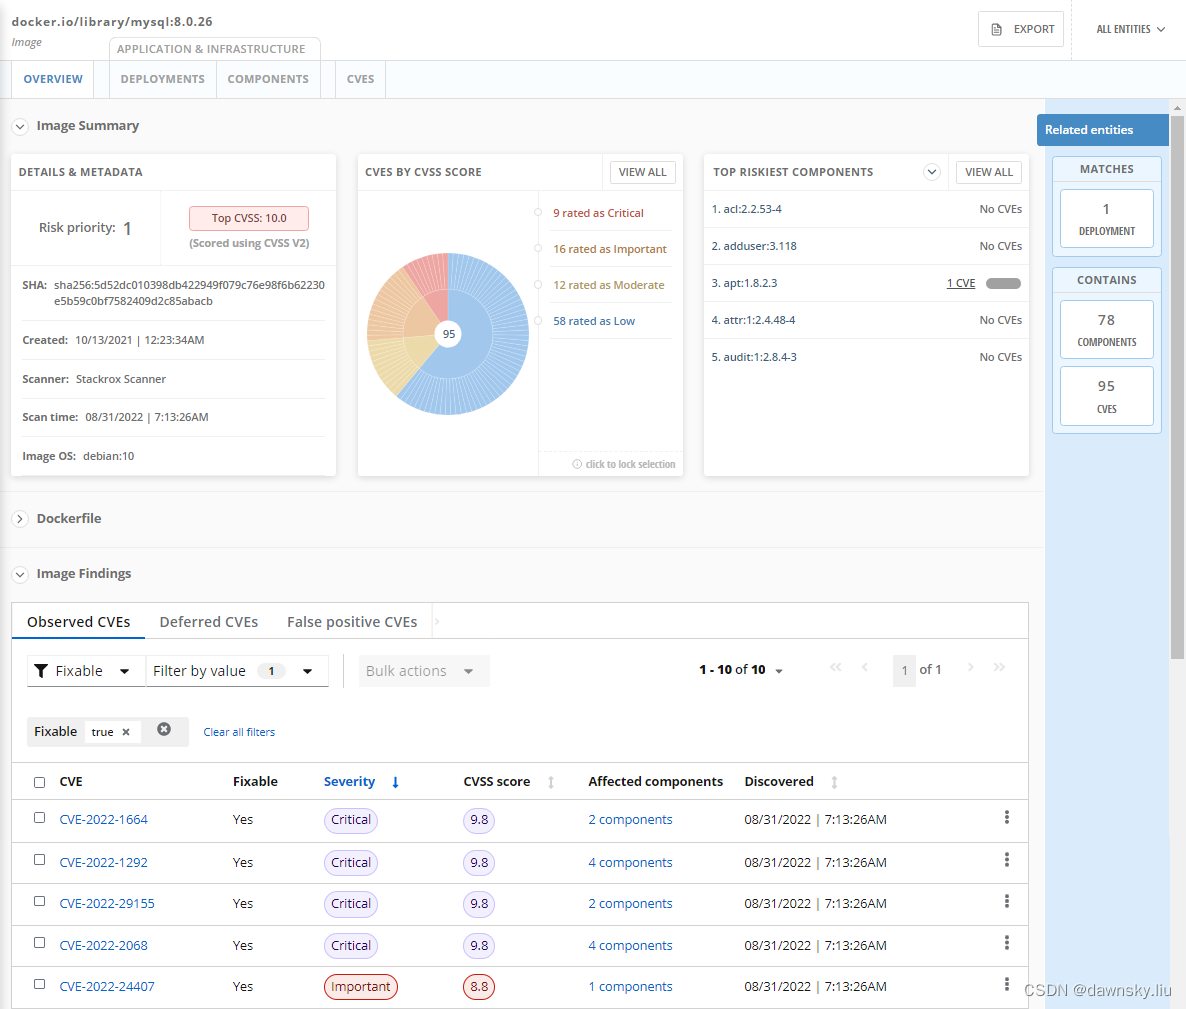Open row actions menu for CVE-2022-2068

point(1007,943)
